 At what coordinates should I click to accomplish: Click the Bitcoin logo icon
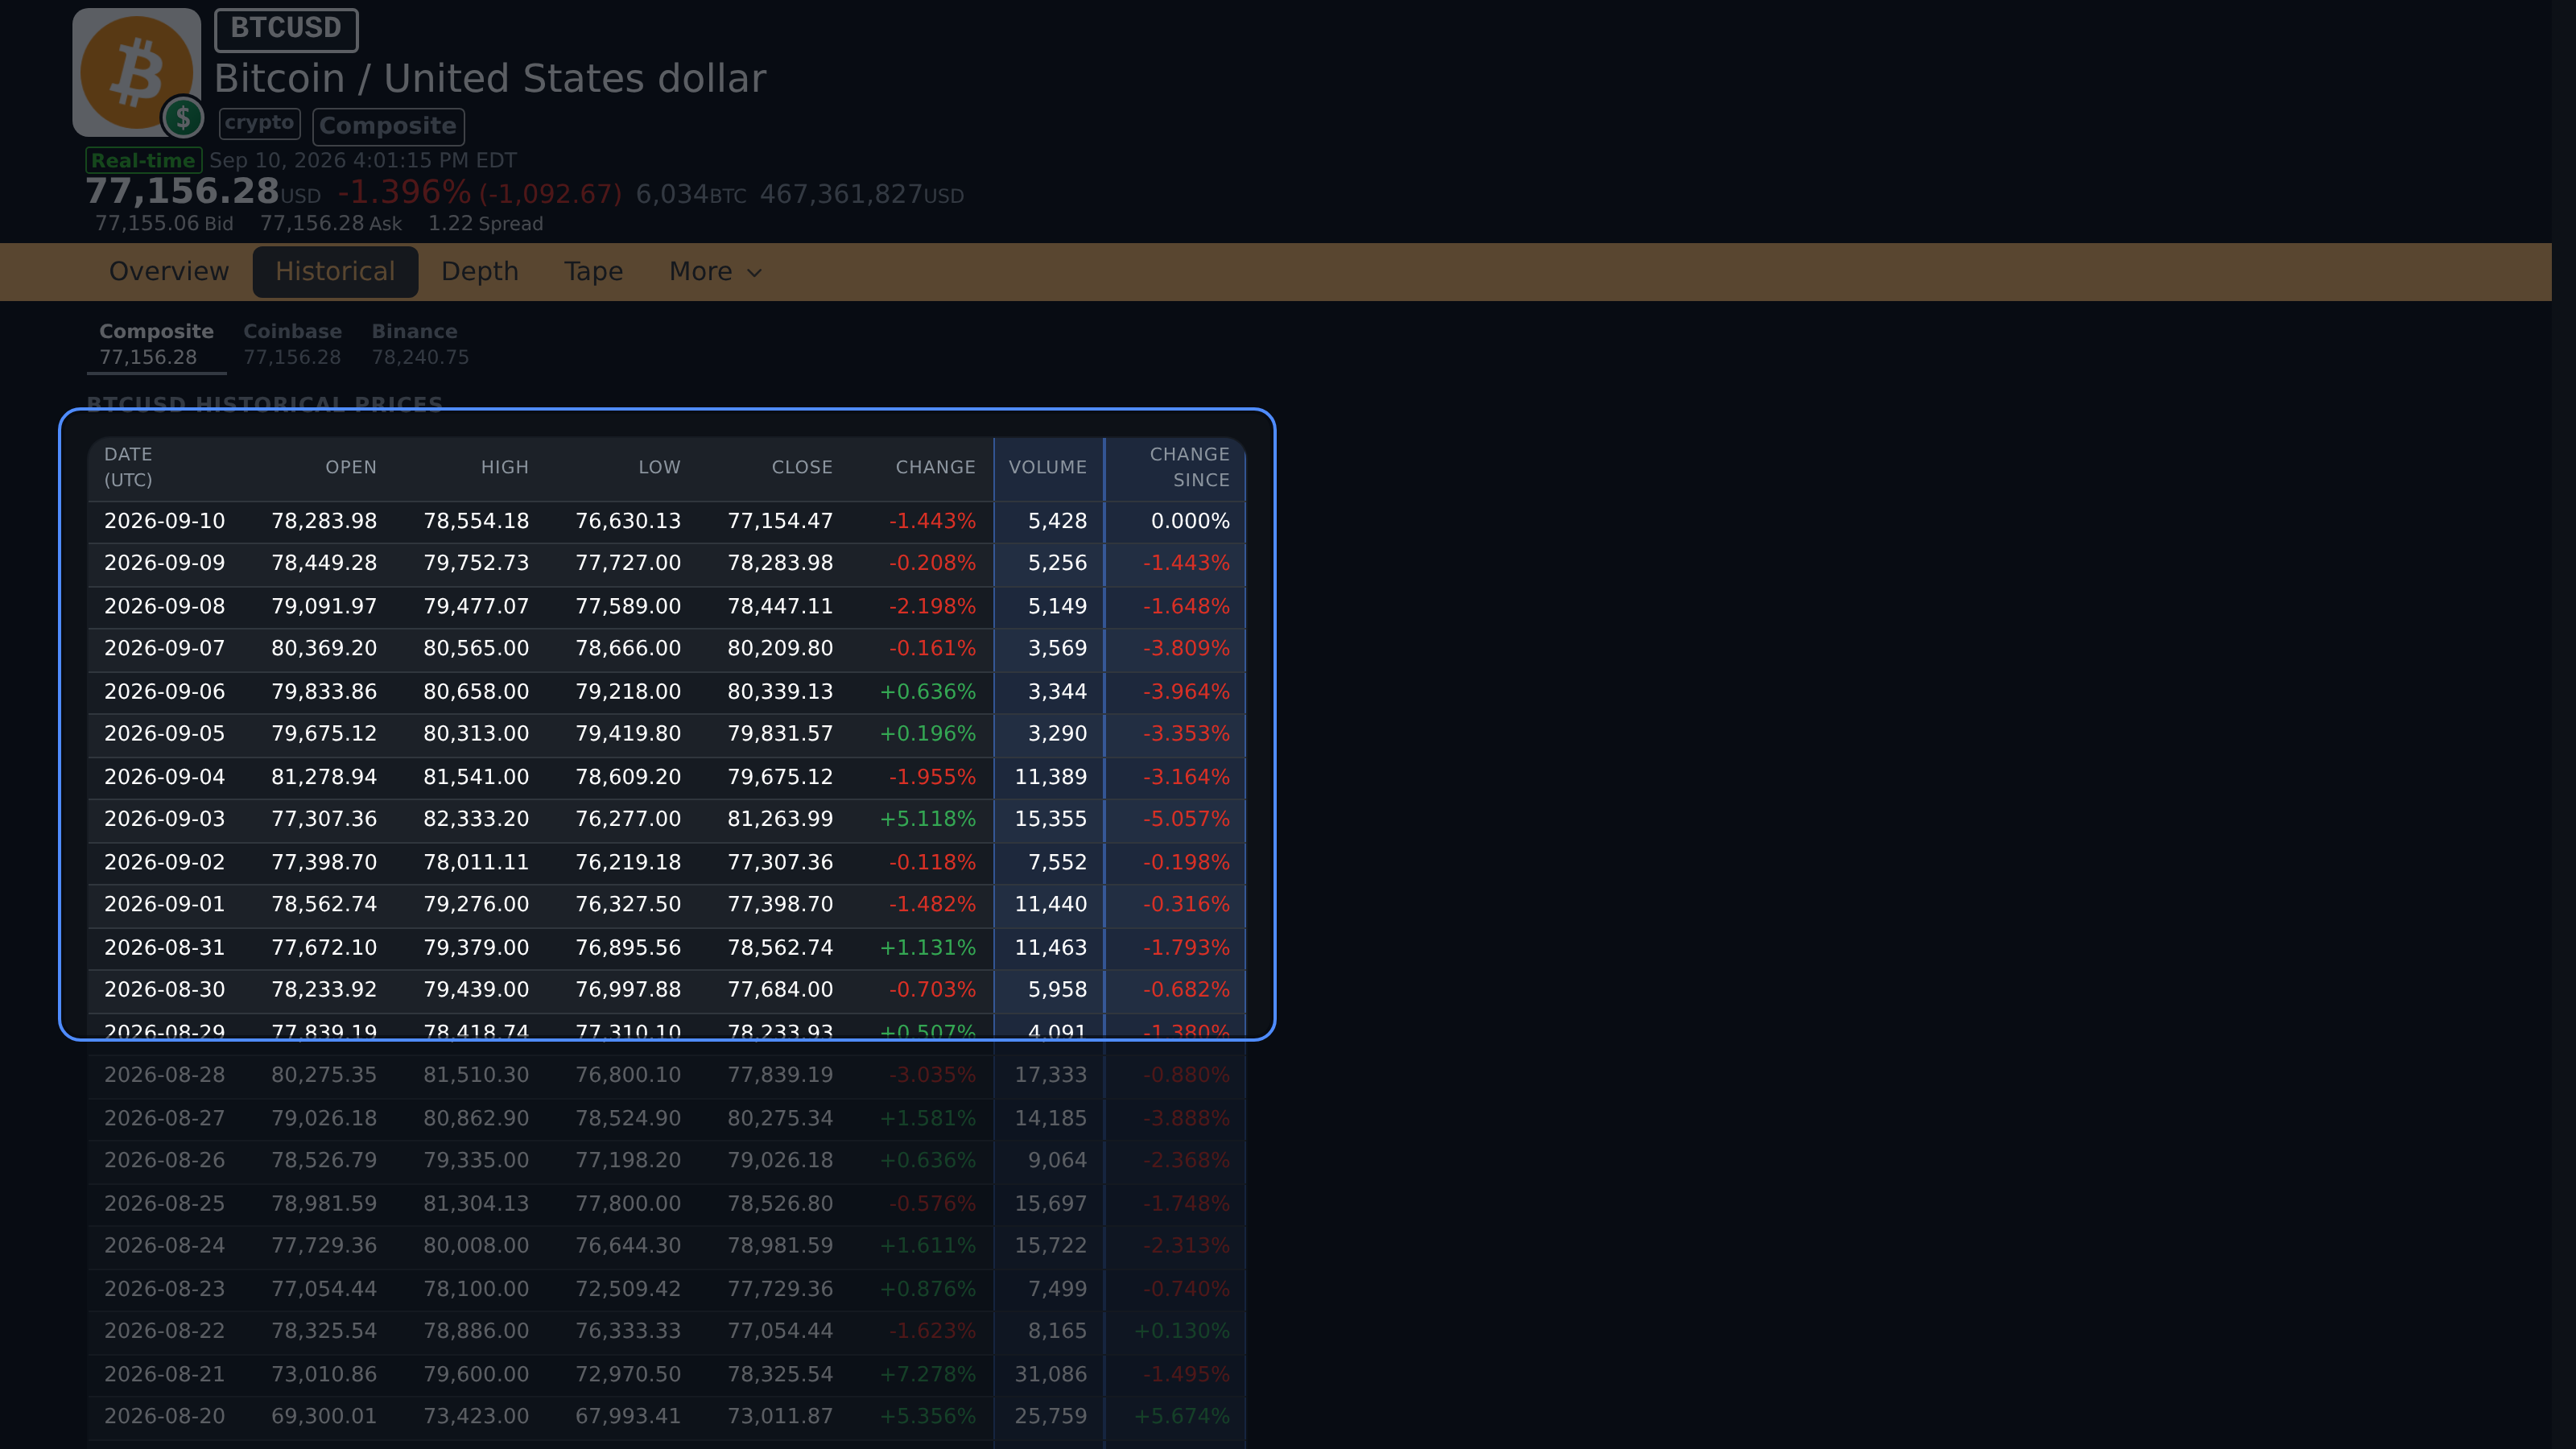136,72
